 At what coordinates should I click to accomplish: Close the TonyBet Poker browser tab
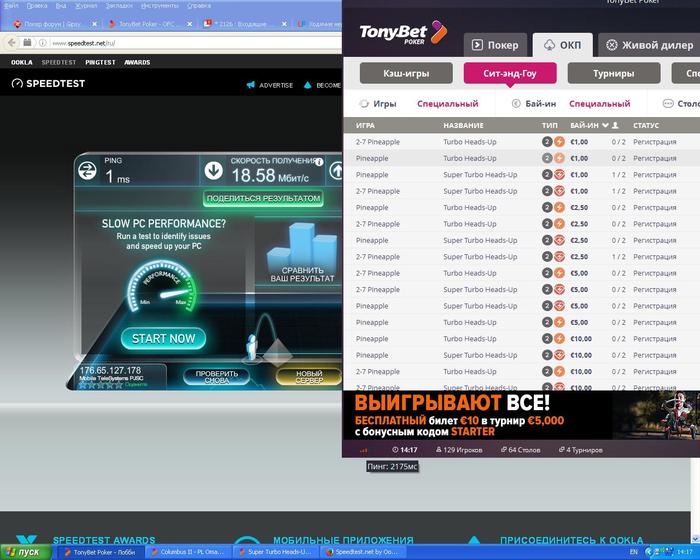click(190, 24)
